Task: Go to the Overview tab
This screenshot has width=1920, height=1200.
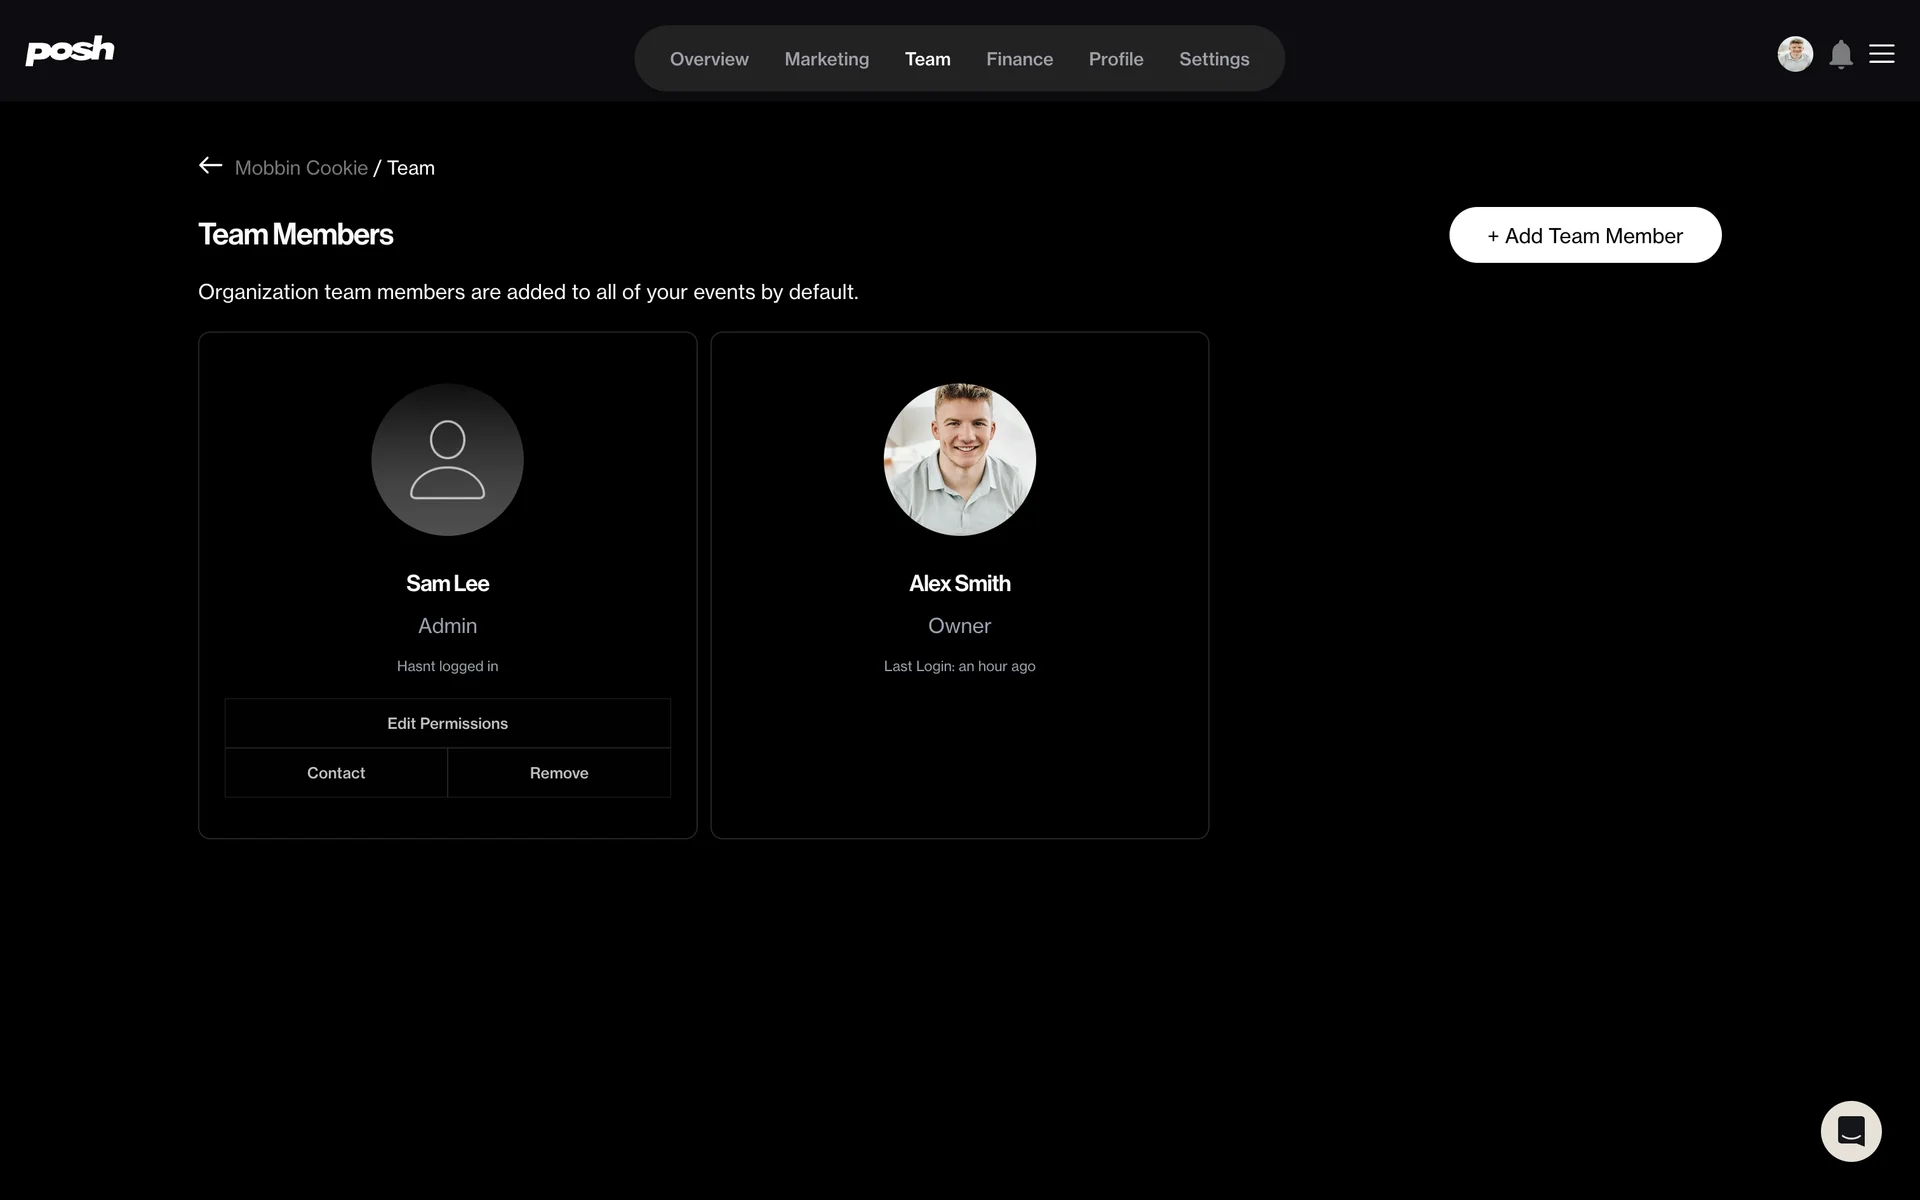Action: pyautogui.click(x=708, y=59)
